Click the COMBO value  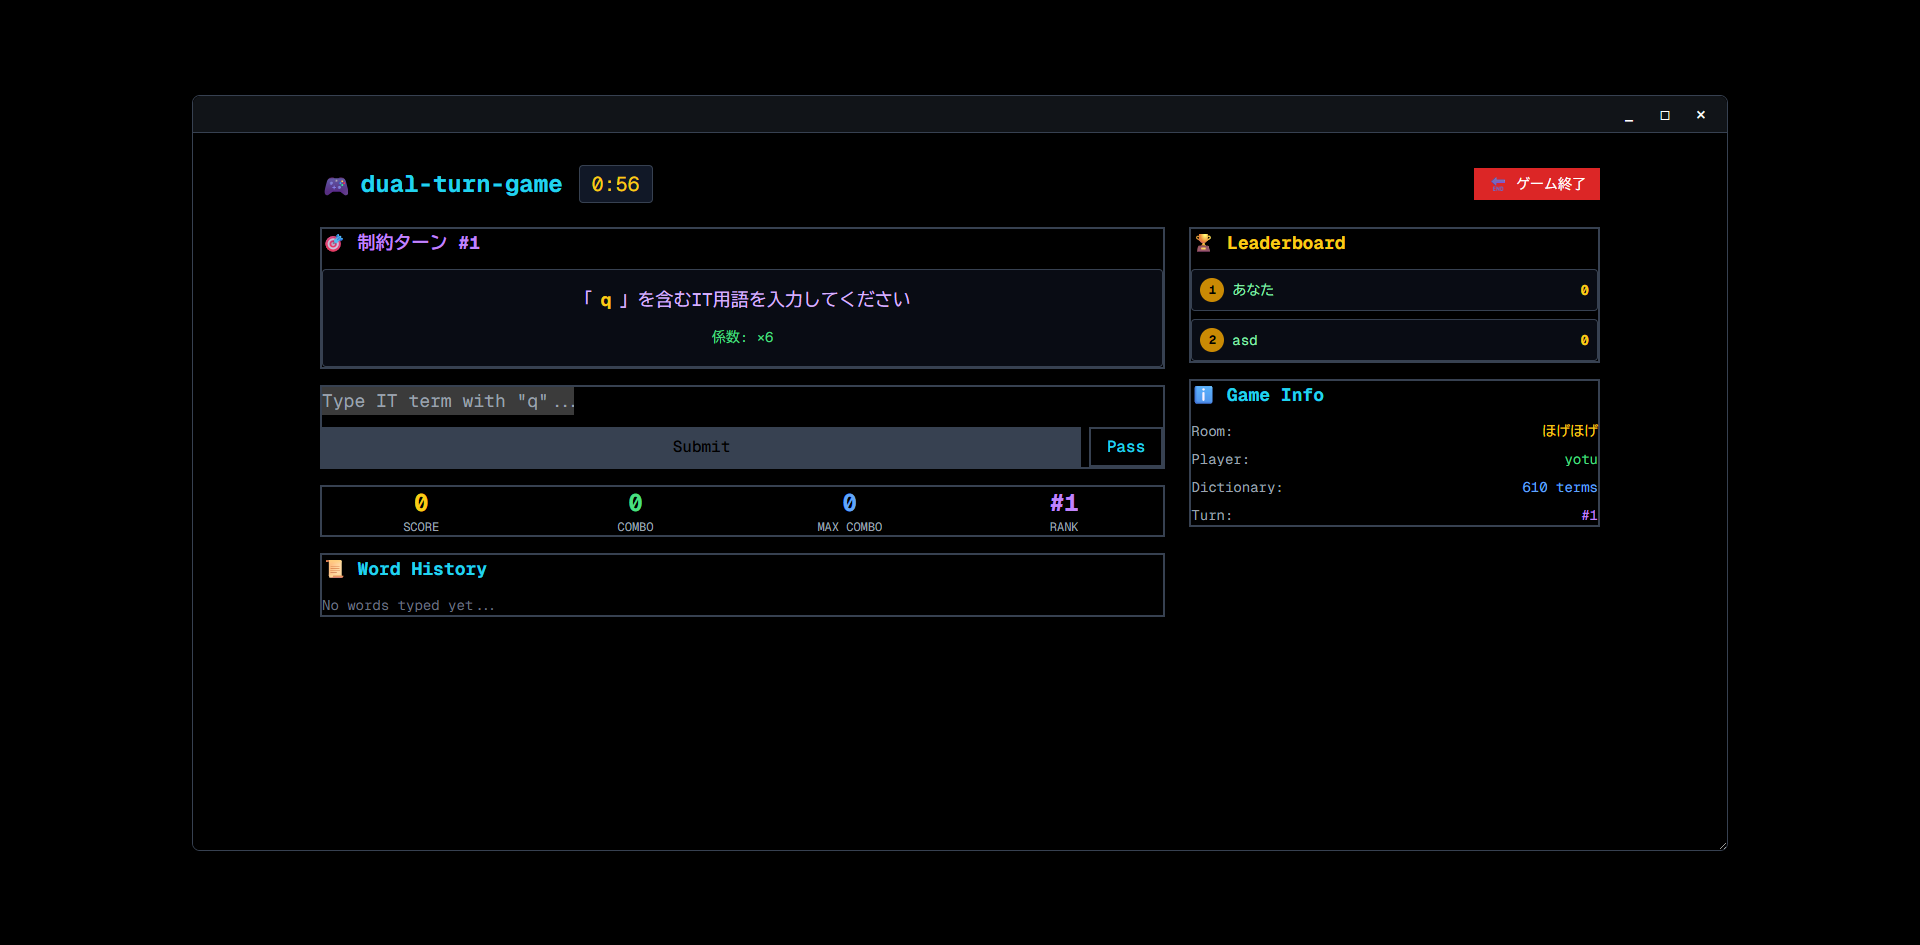pos(635,503)
